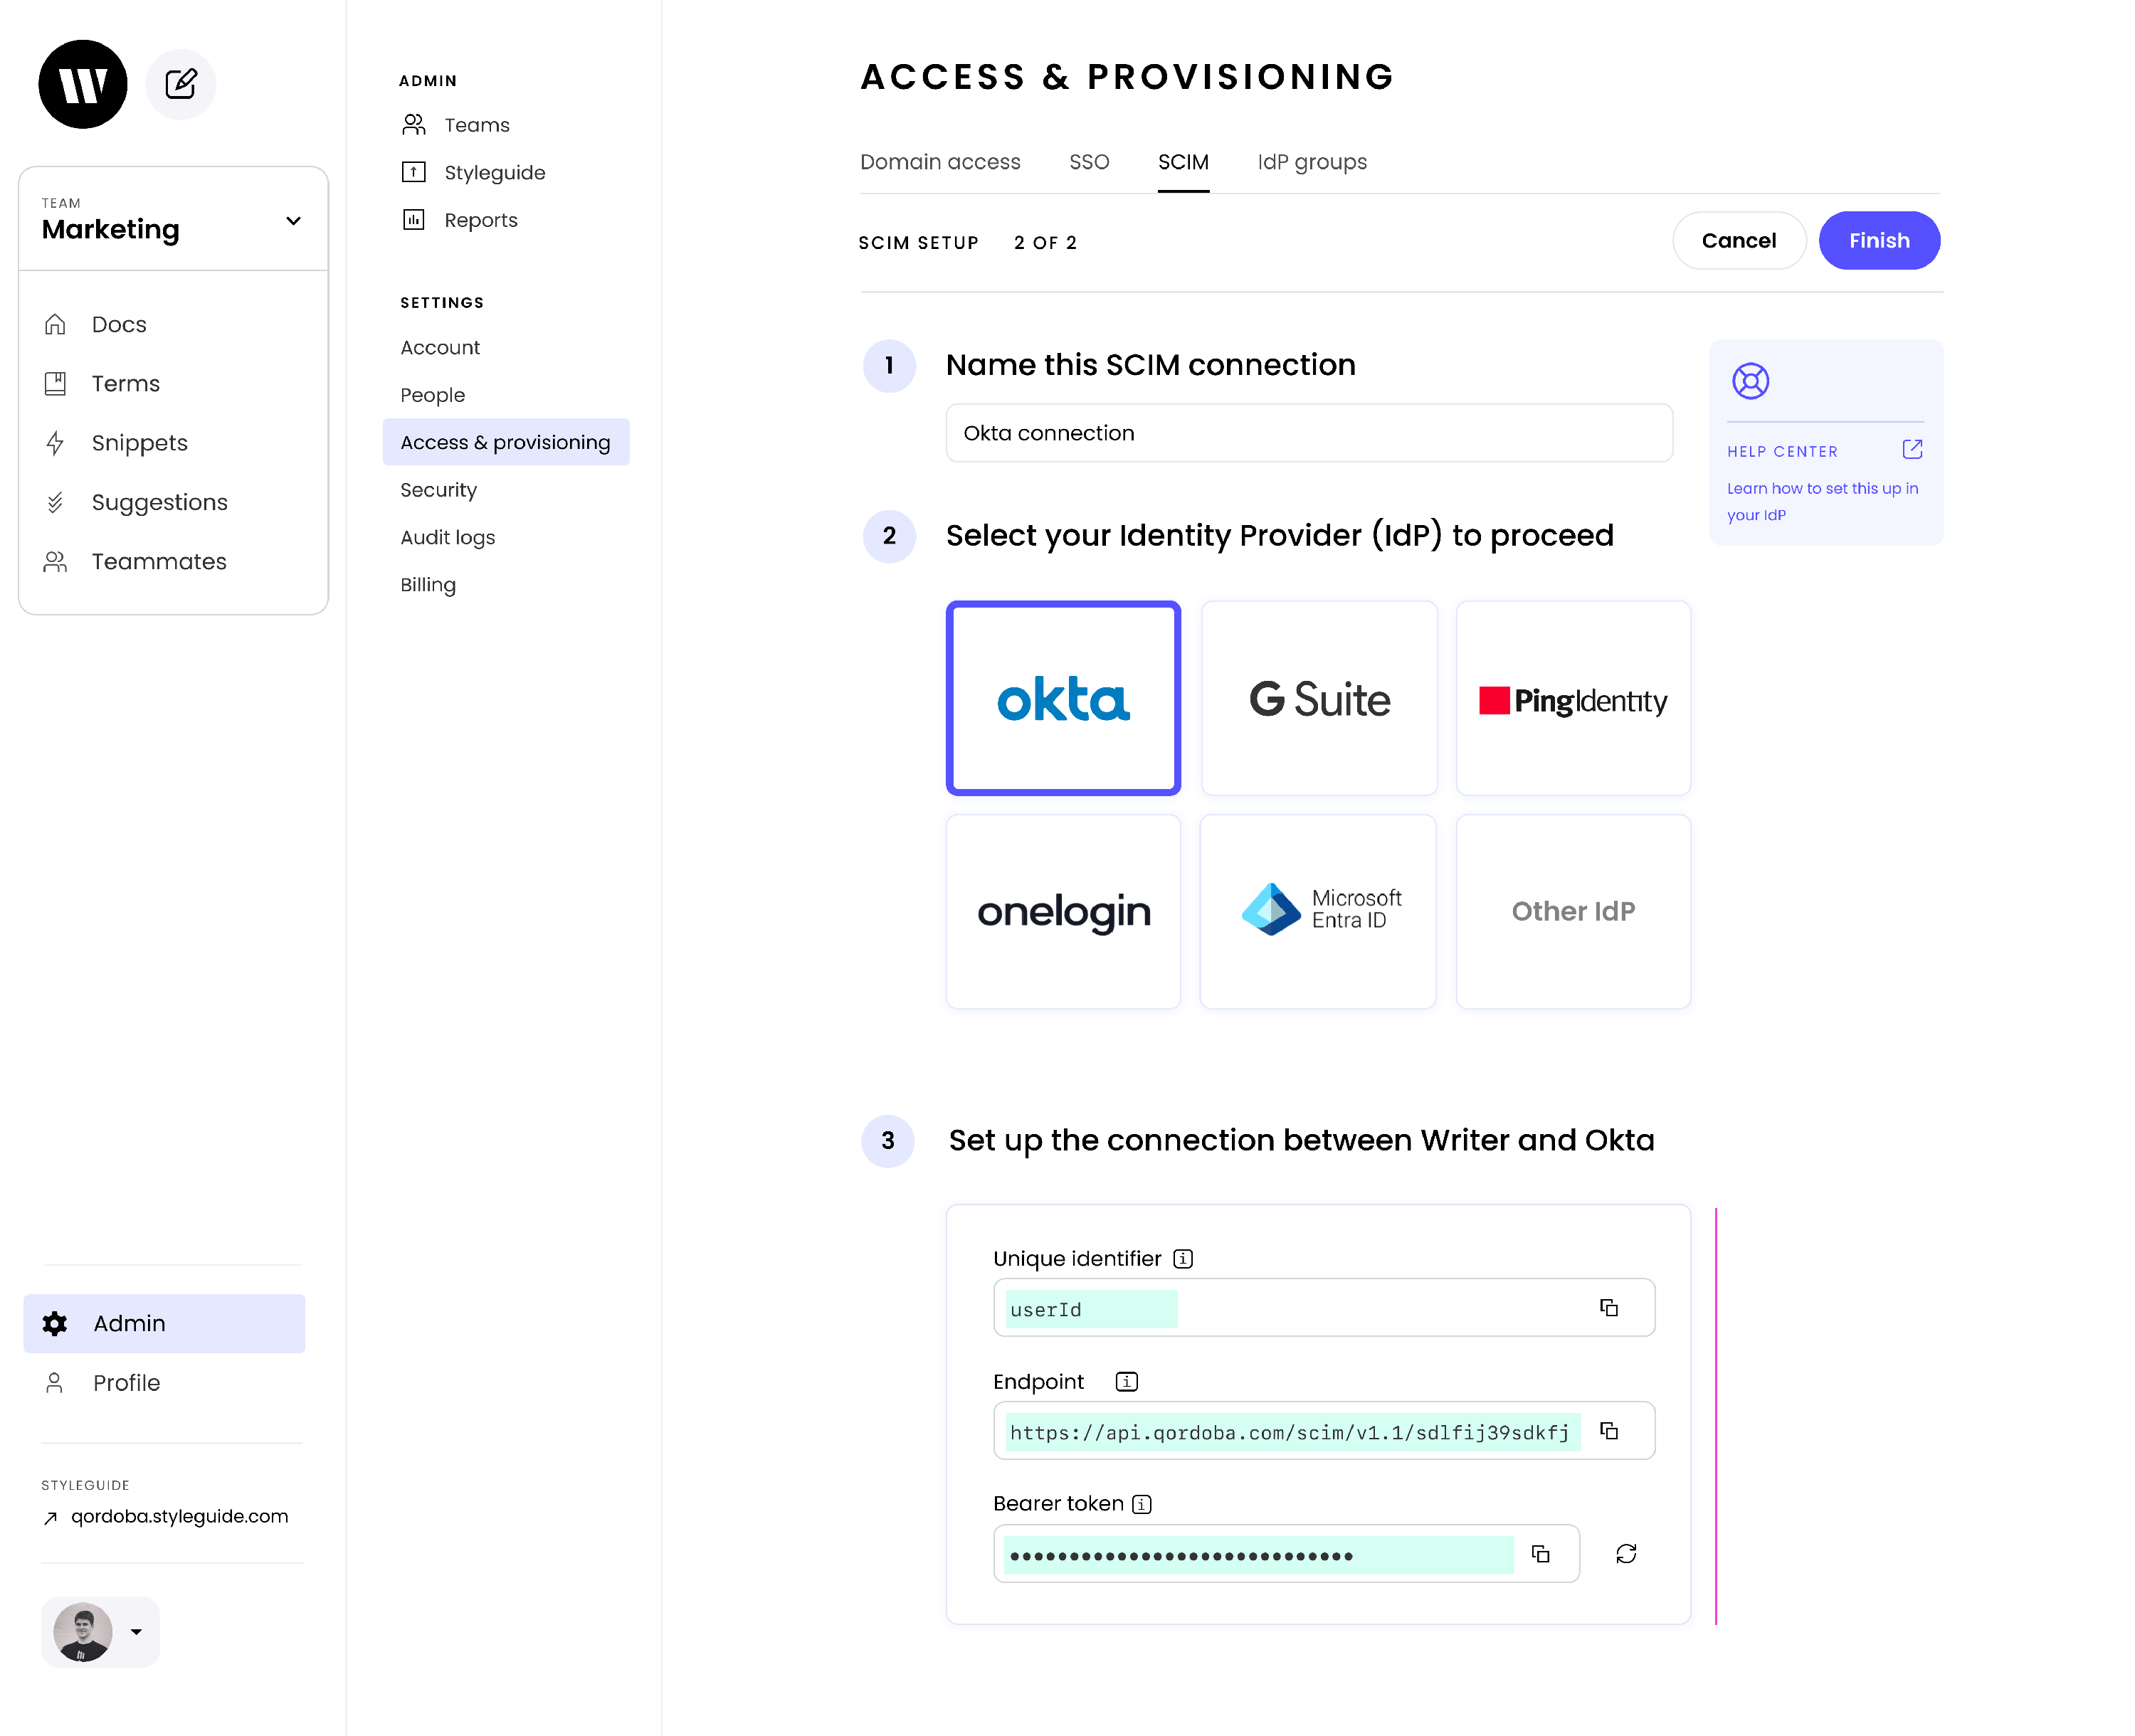2135x1736 pixels.
Task: Open qordoba.styleguide.com link
Action: click(x=179, y=1516)
